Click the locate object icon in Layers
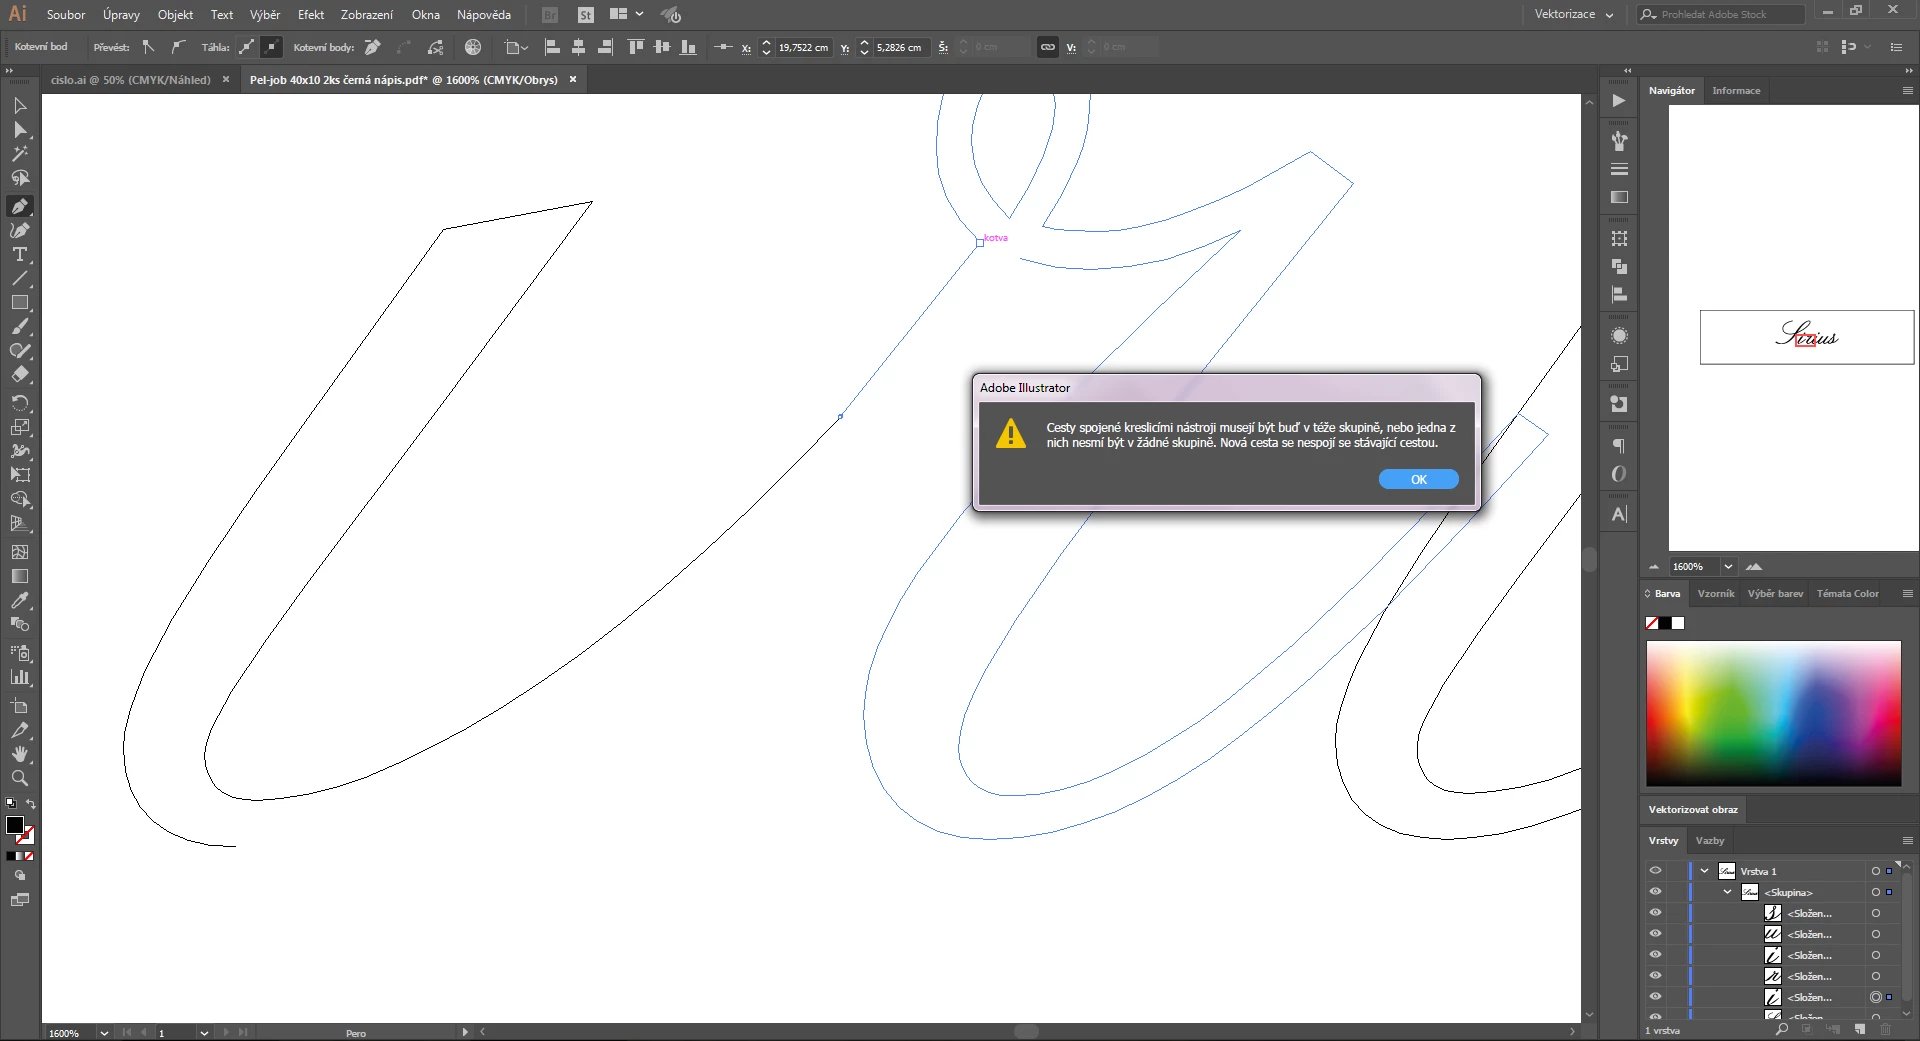Viewport: 1920px width, 1041px height. pos(1782,1029)
